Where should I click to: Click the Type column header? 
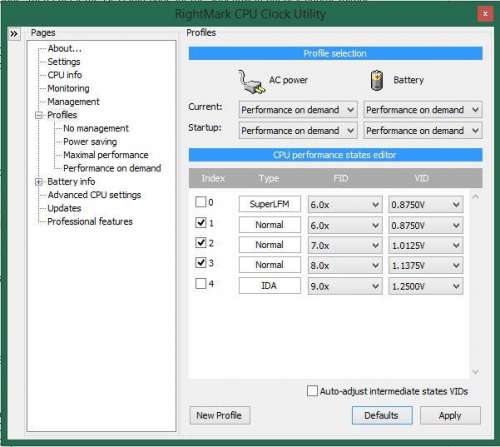[x=269, y=179]
